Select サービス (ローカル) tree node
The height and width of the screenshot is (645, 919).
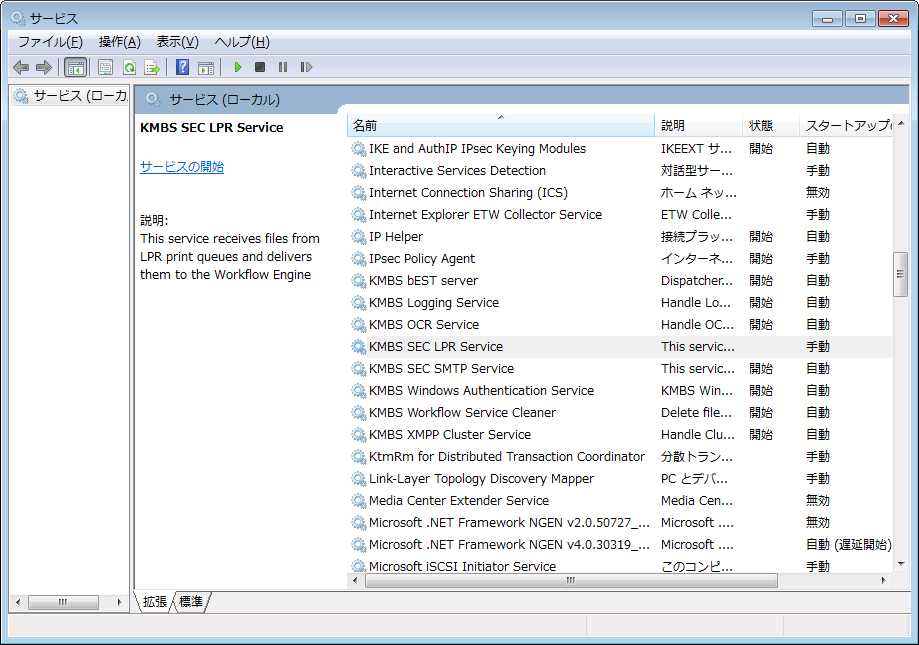(70, 95)
